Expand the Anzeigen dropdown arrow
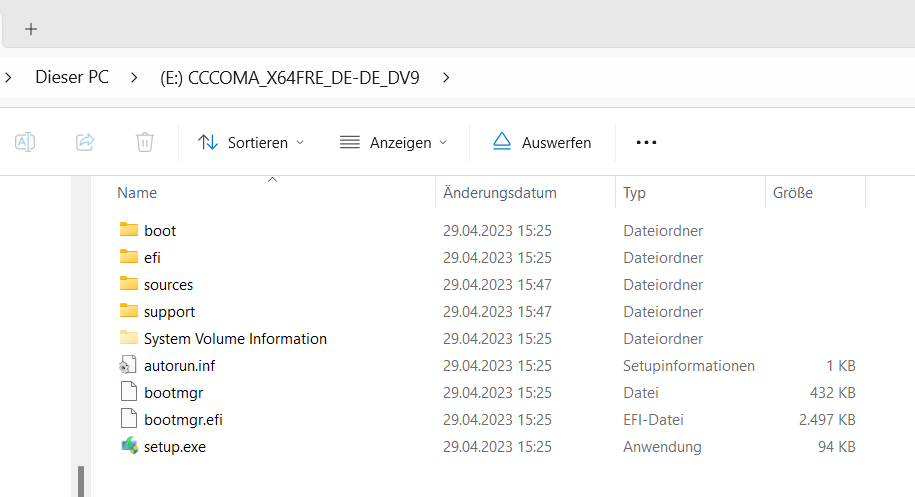Image resolution: width=915 pixels, height=497 pixels. pos(443,142)
